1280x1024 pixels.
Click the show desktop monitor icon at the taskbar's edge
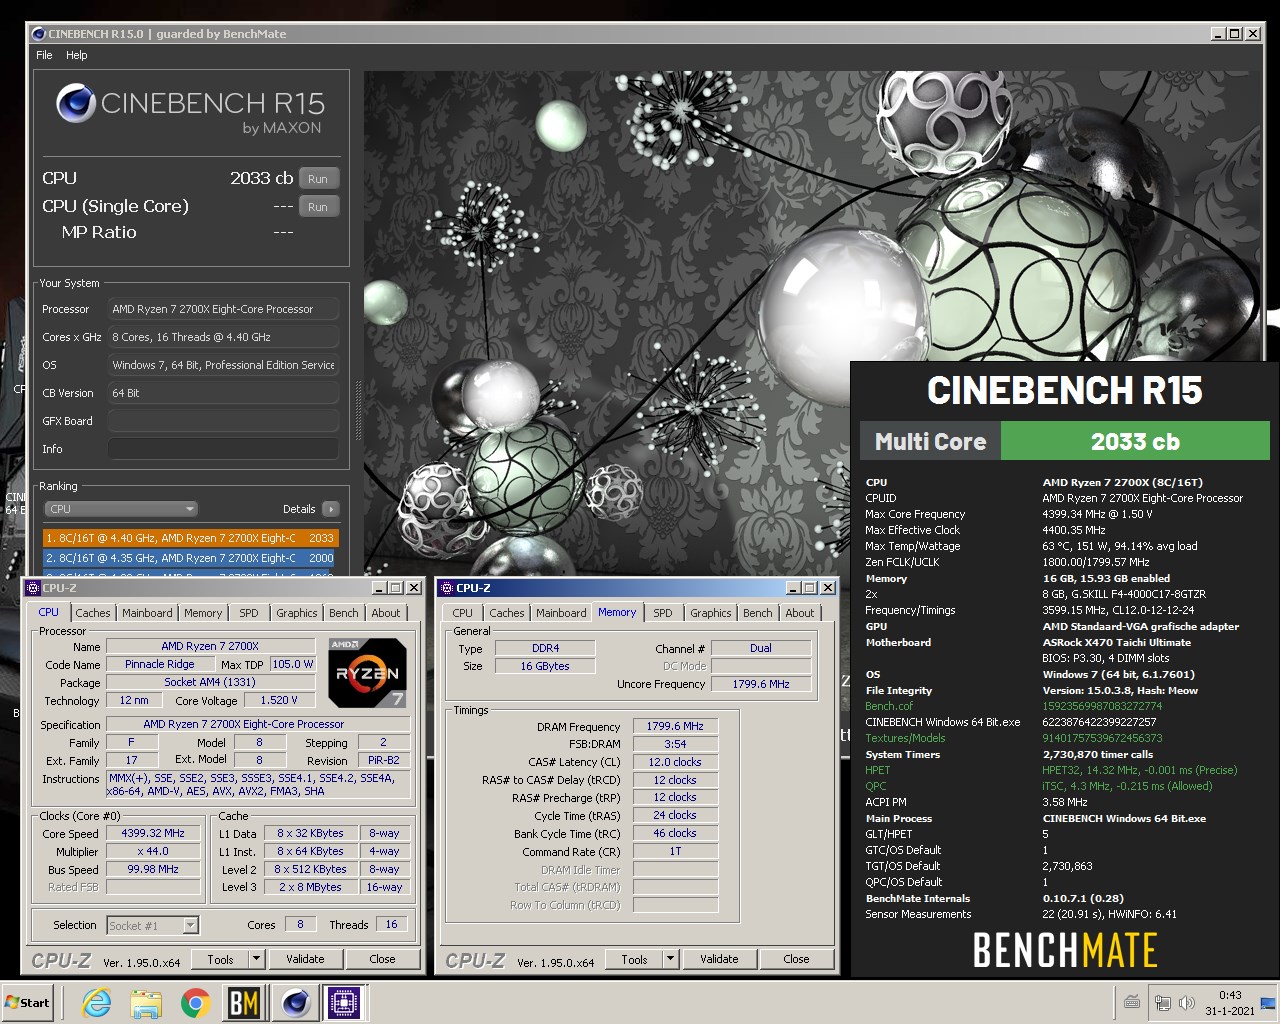(1268, 1003)
